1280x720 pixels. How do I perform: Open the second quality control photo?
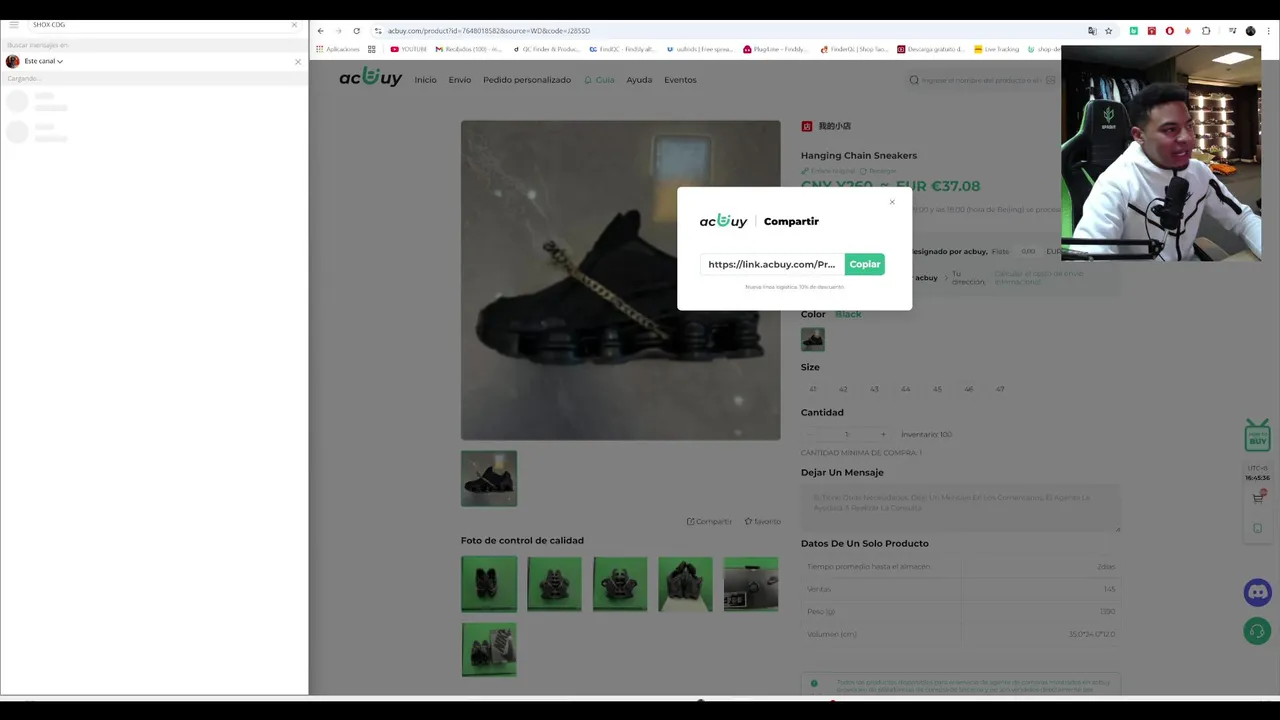coord(554,584)
